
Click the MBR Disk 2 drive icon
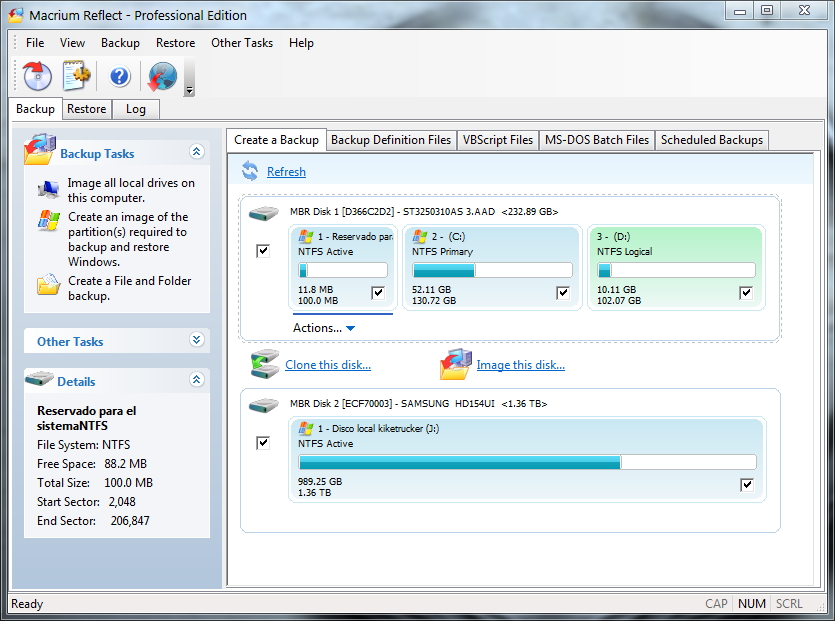264,405
